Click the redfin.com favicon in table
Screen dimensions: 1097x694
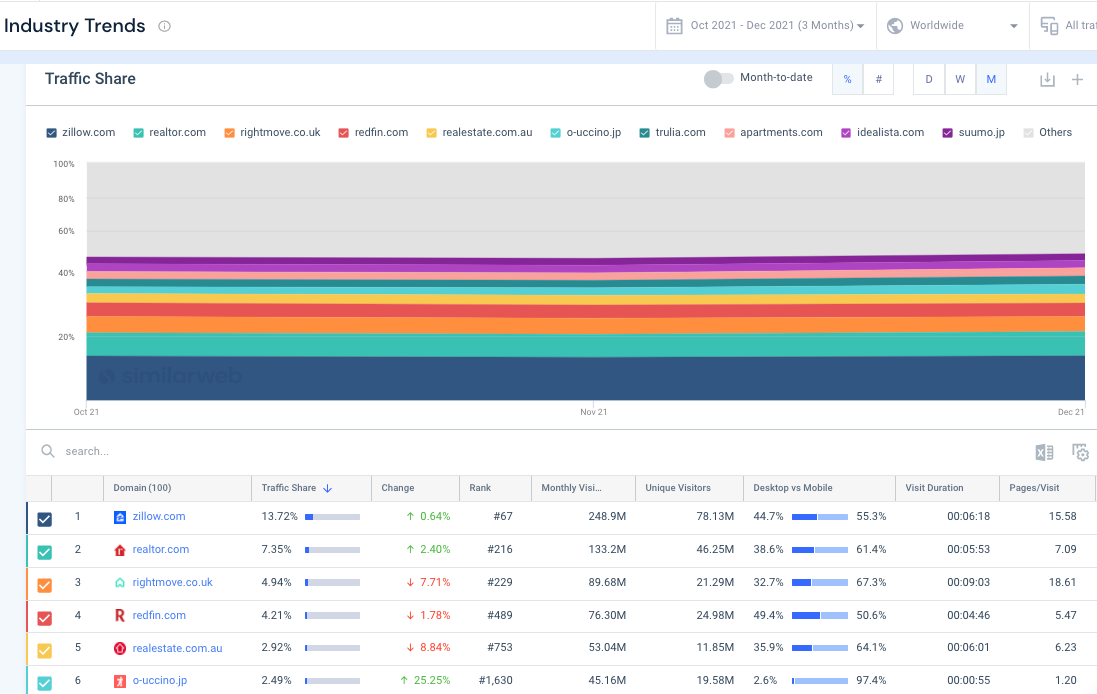click(x=120, y=616)
